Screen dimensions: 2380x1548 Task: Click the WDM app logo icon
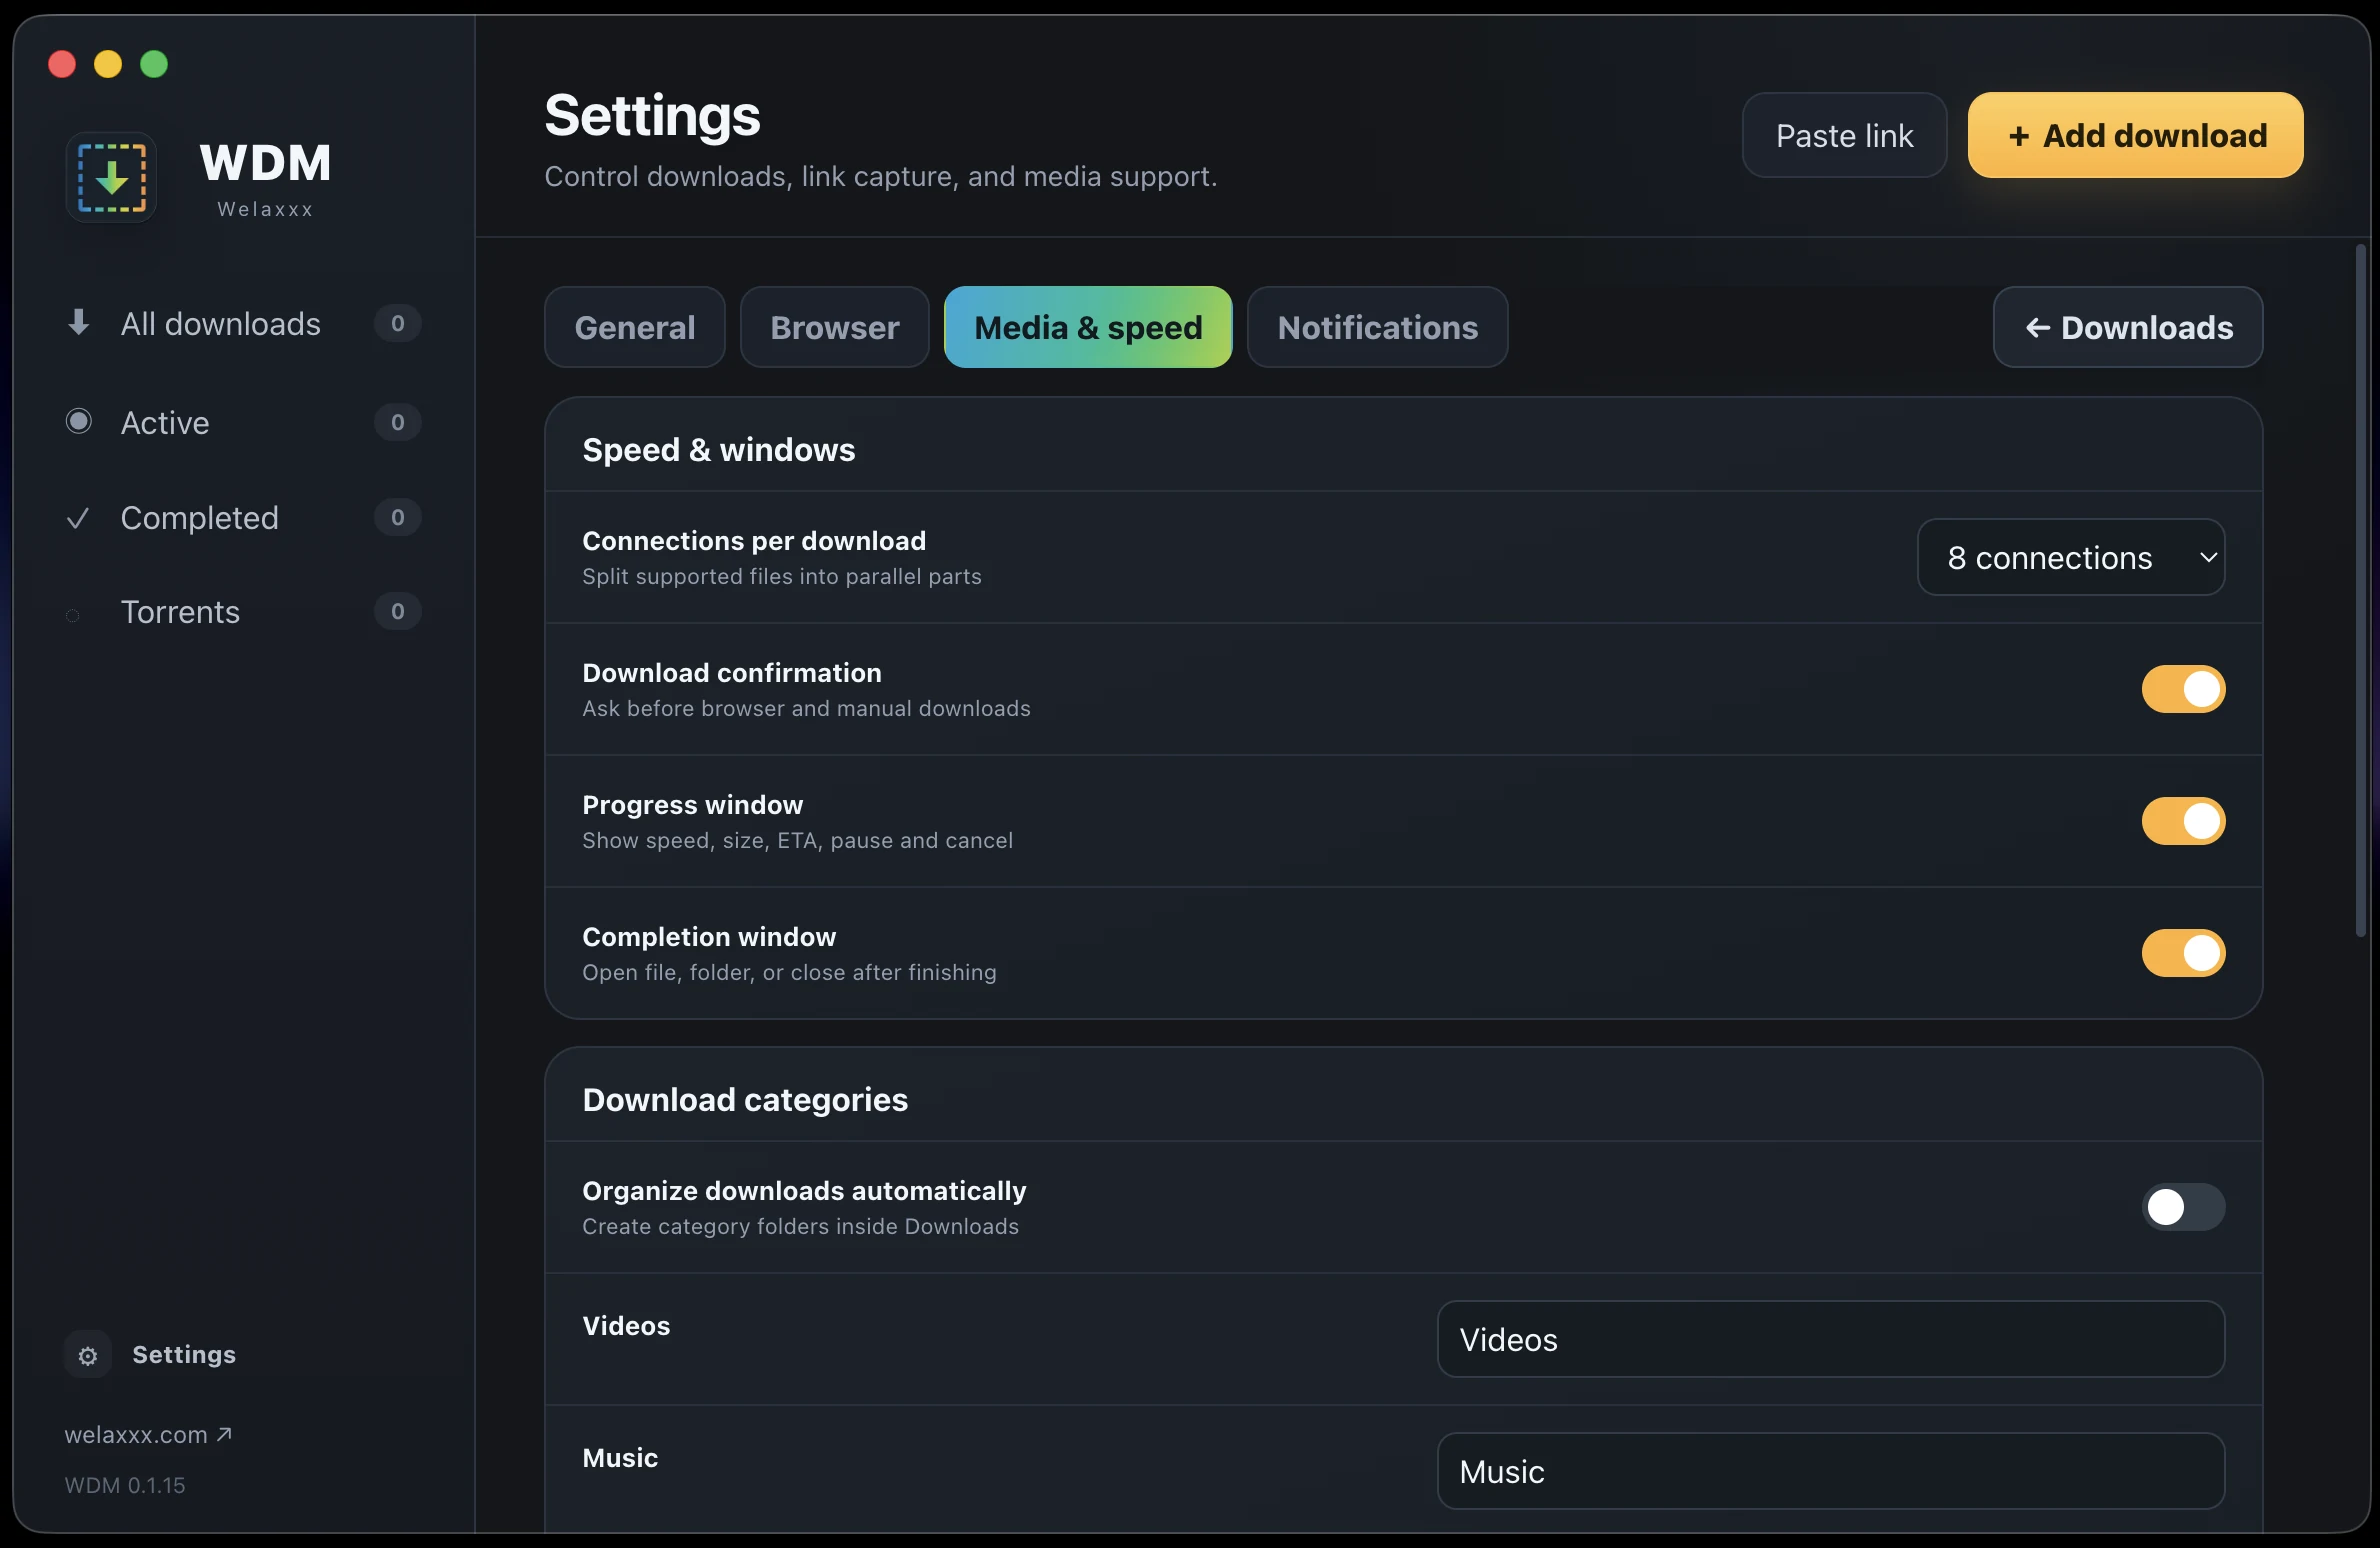tap(111, 177)
